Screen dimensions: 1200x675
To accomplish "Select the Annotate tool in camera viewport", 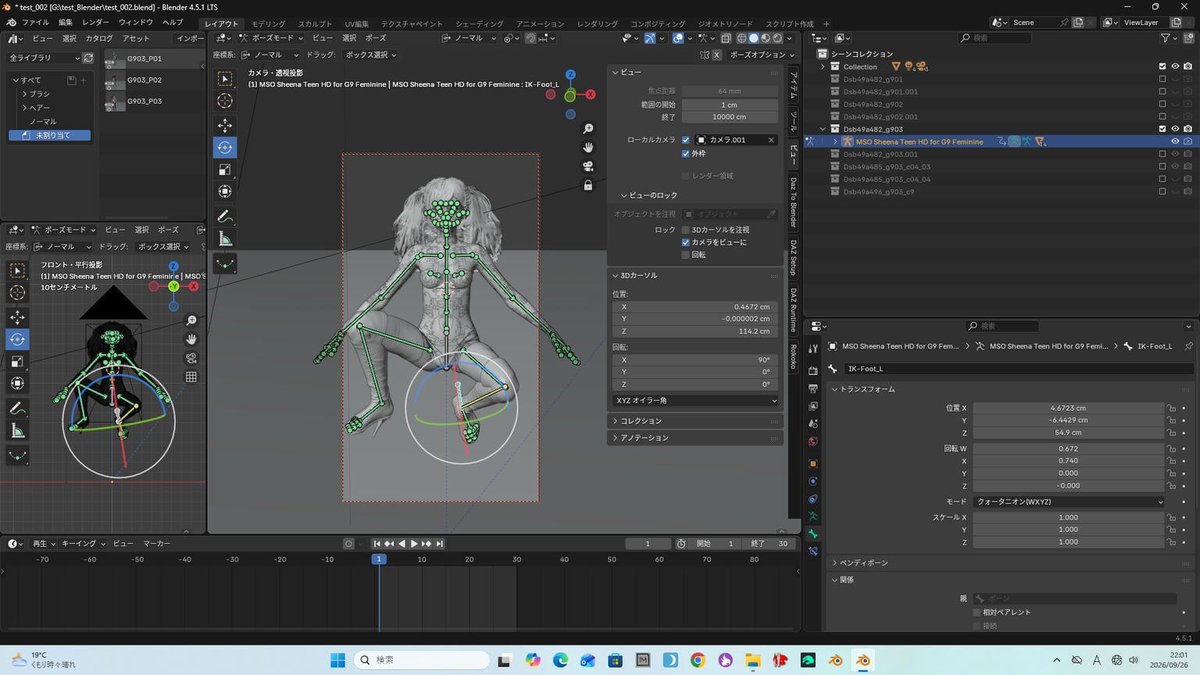I will coord(226,216).
